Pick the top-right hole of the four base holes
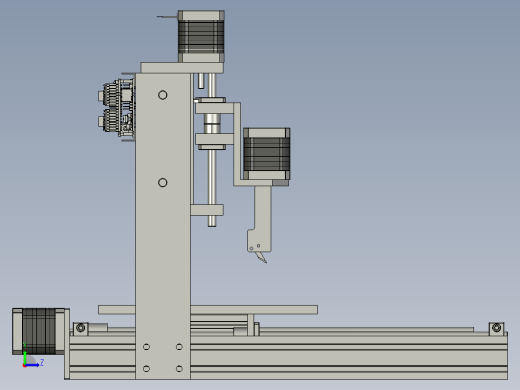520x390 pixels. (179, 347)
